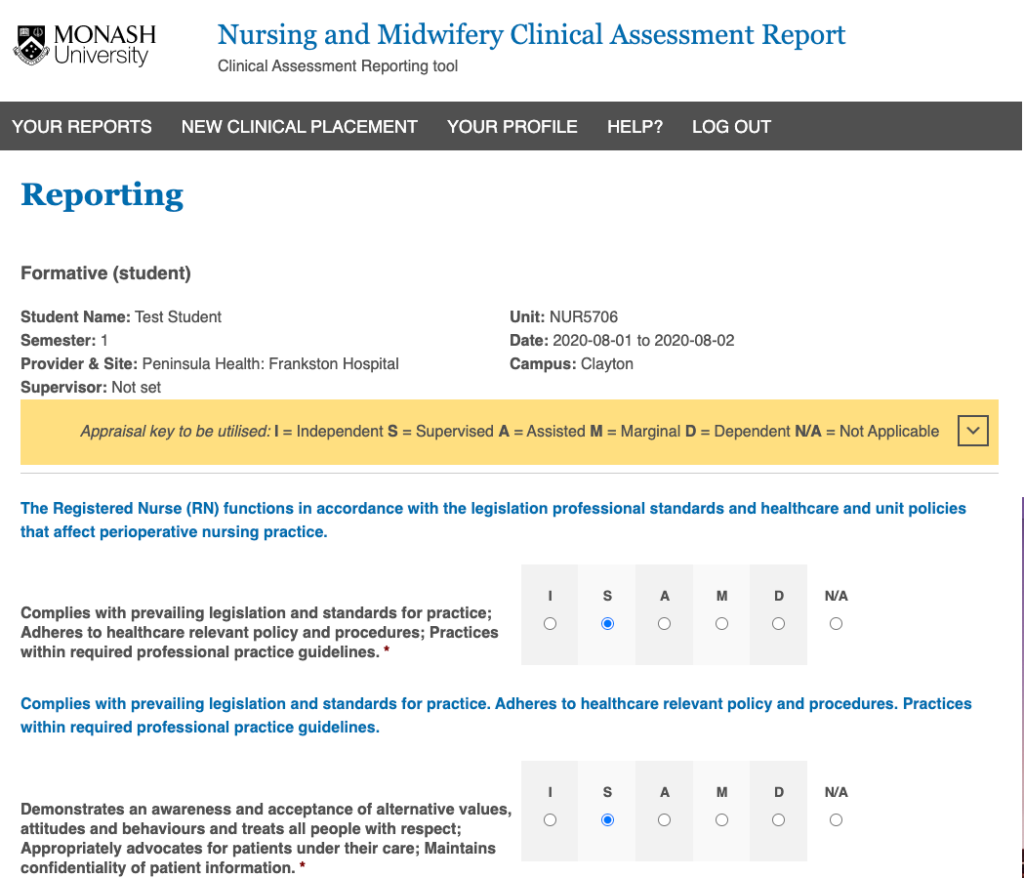The height and width of the screenshot is (878, 1024).
Task: Choose Assisted (A) for alternative values row
Action: tap(664, 820)
